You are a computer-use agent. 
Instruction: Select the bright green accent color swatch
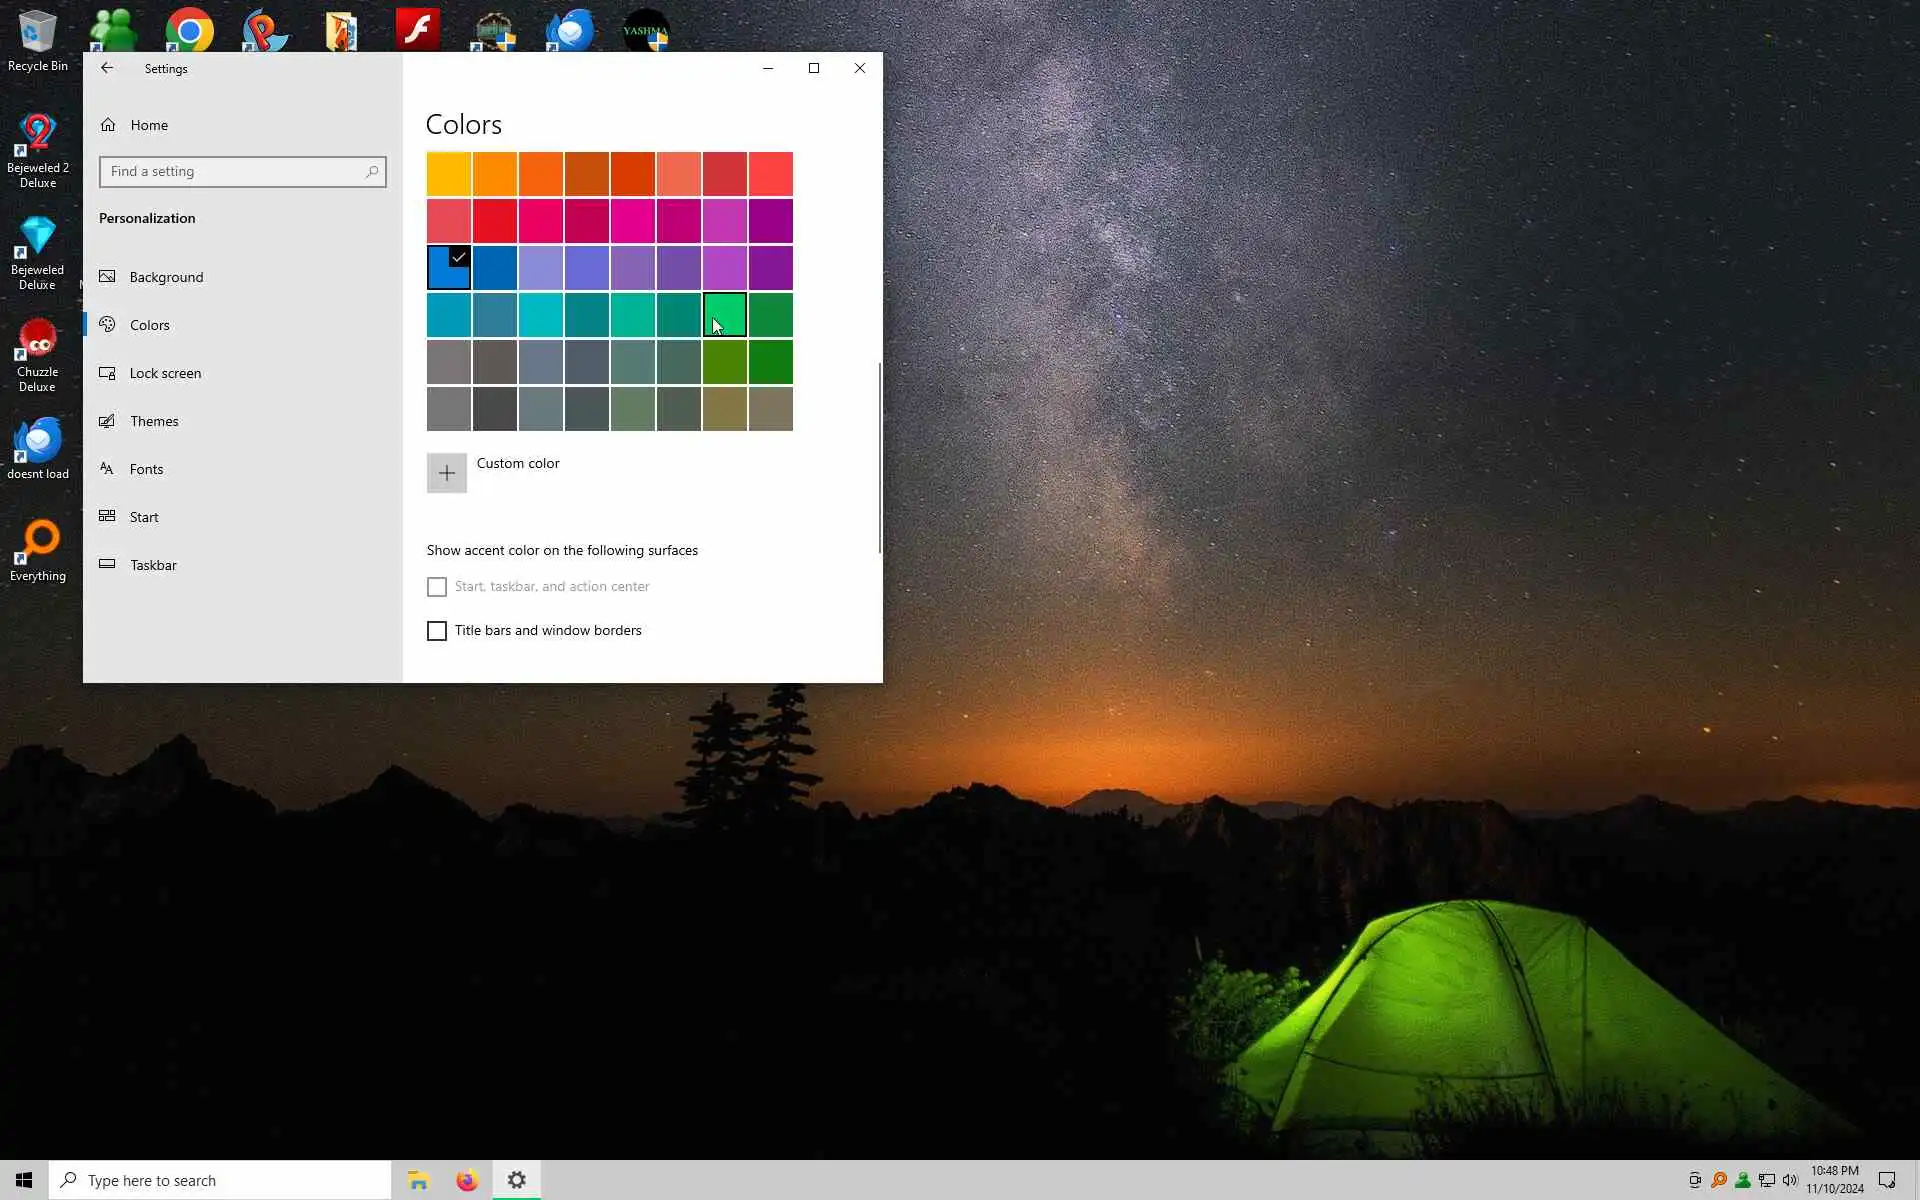(725, 314)
